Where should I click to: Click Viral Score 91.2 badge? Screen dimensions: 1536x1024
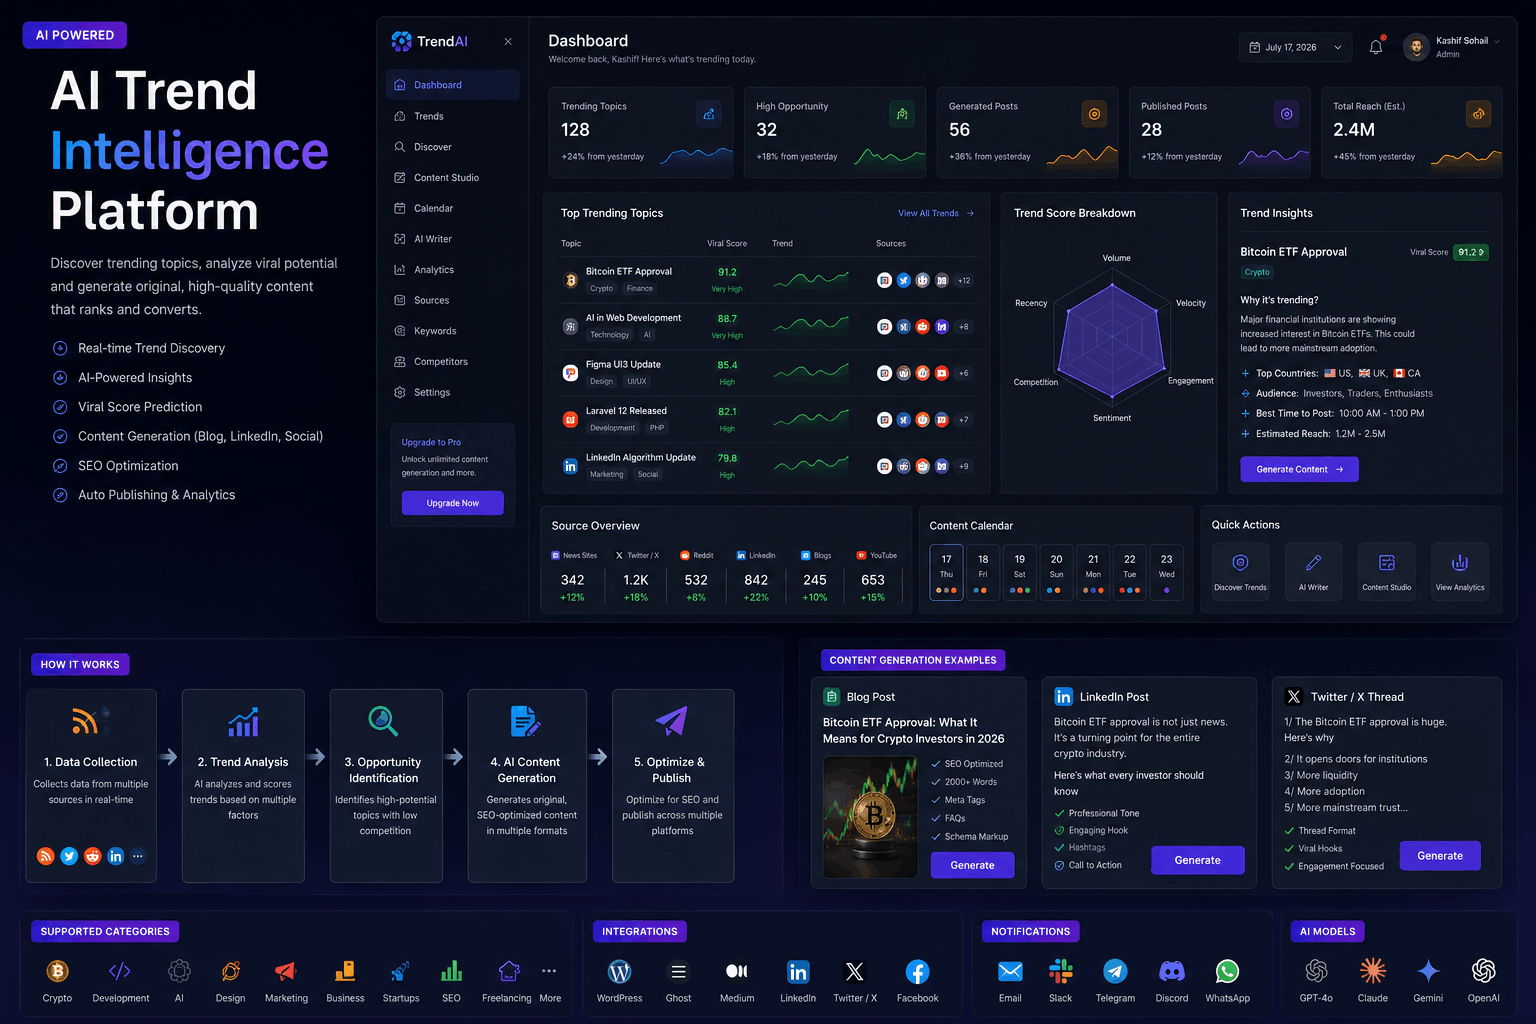[x=1471, y=252]
